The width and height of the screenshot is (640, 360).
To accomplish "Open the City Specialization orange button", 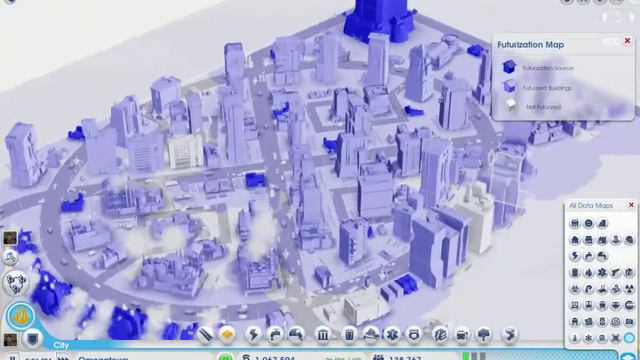I will [x=20, y=316].
